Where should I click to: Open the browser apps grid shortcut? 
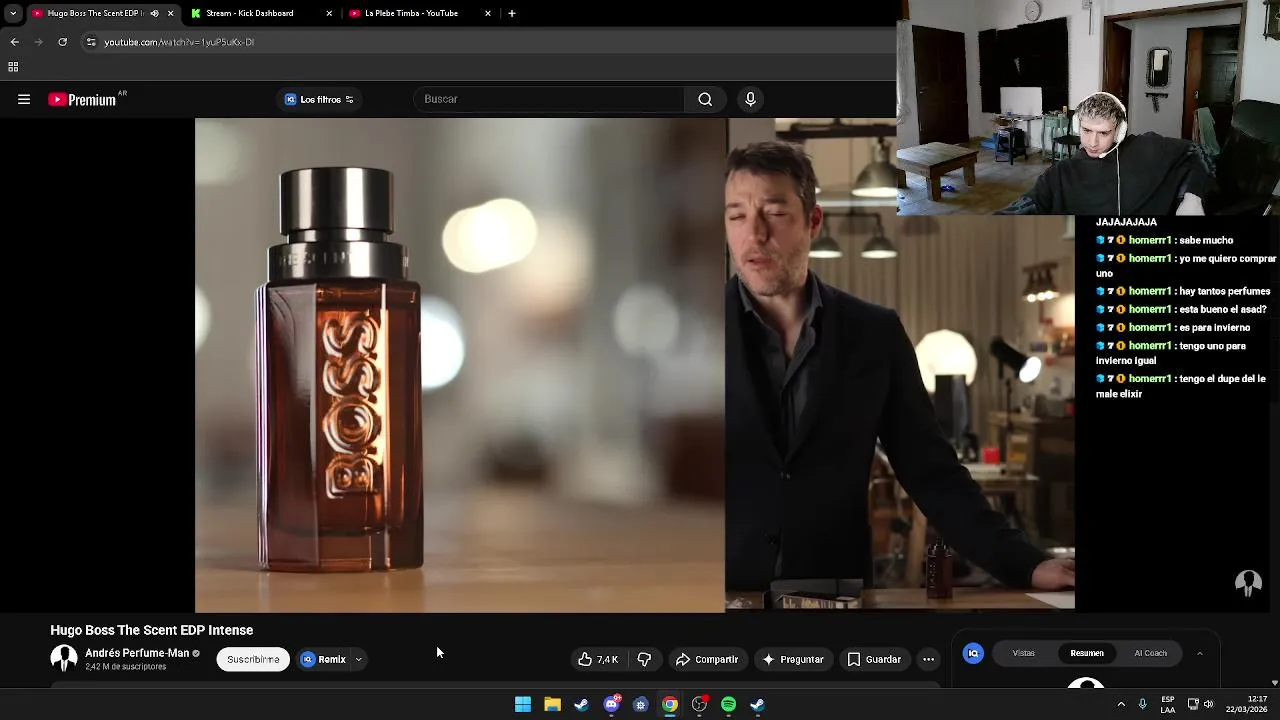(13, 67)
